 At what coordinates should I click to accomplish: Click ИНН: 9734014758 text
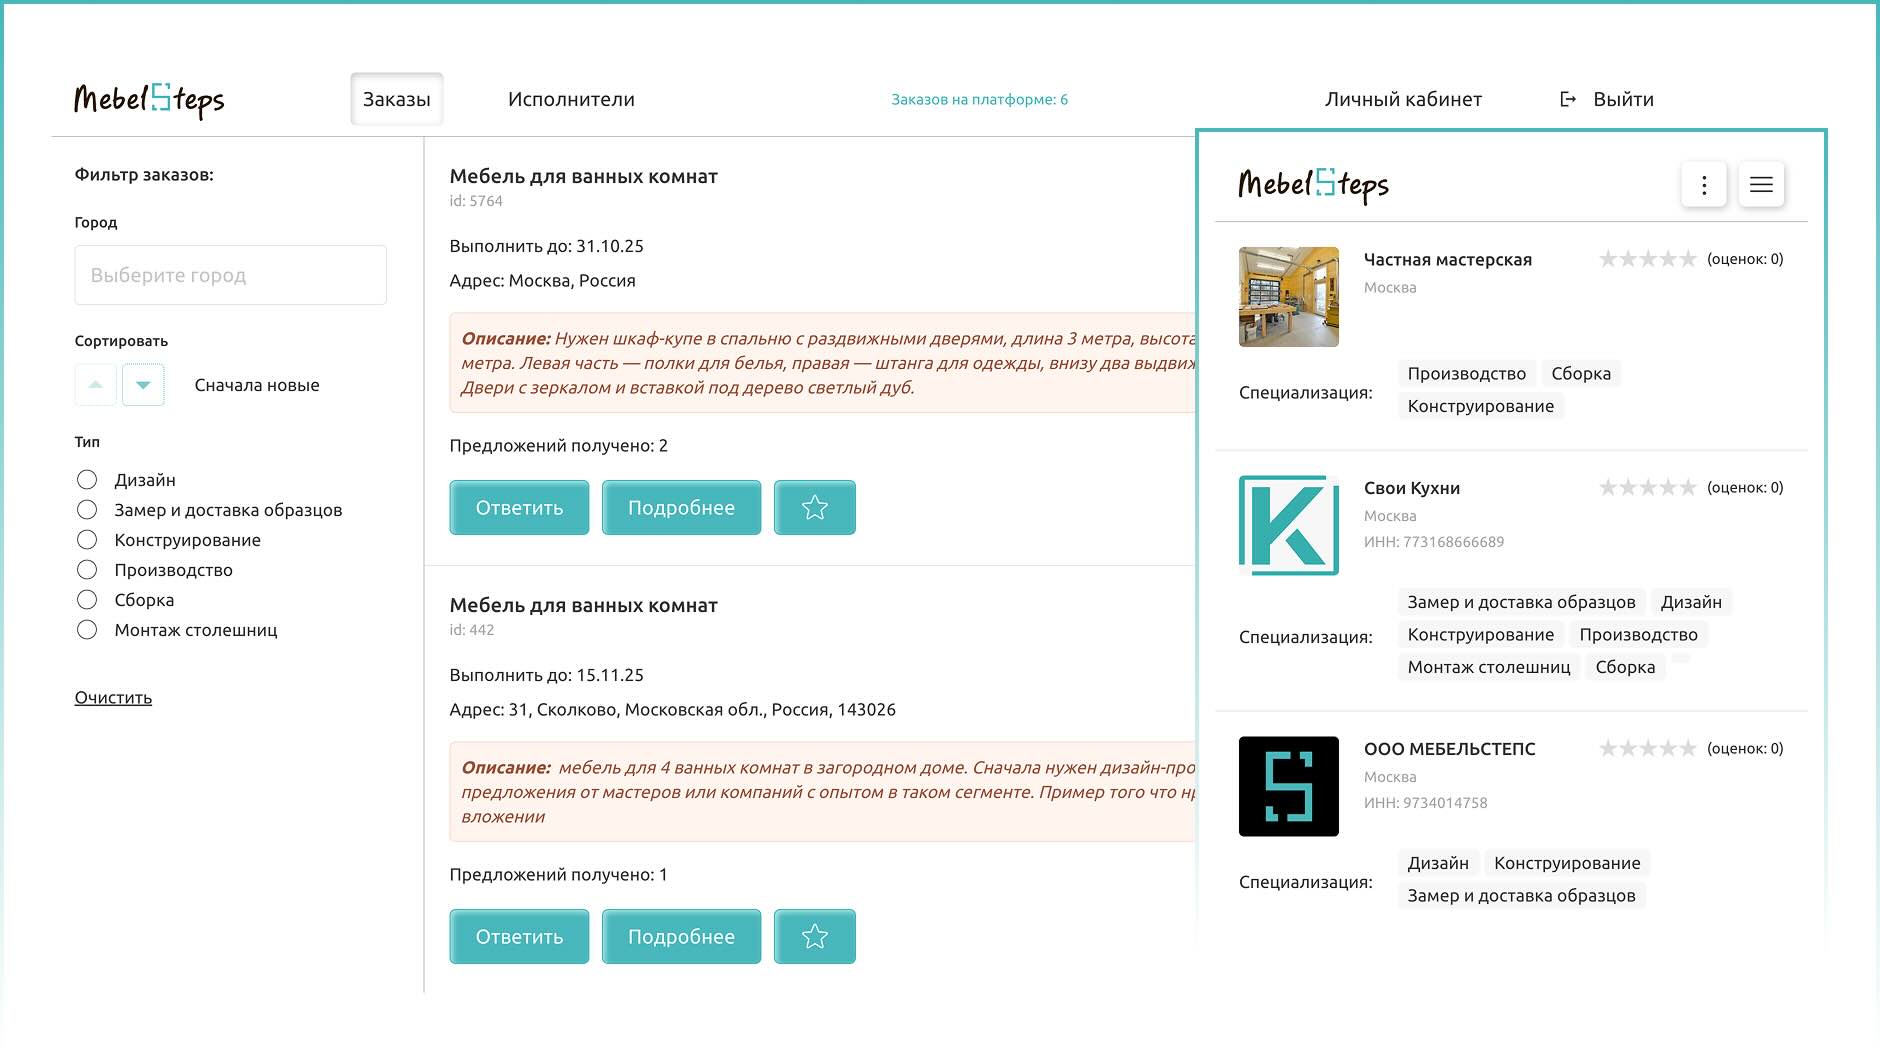[x=1426, y=803]
